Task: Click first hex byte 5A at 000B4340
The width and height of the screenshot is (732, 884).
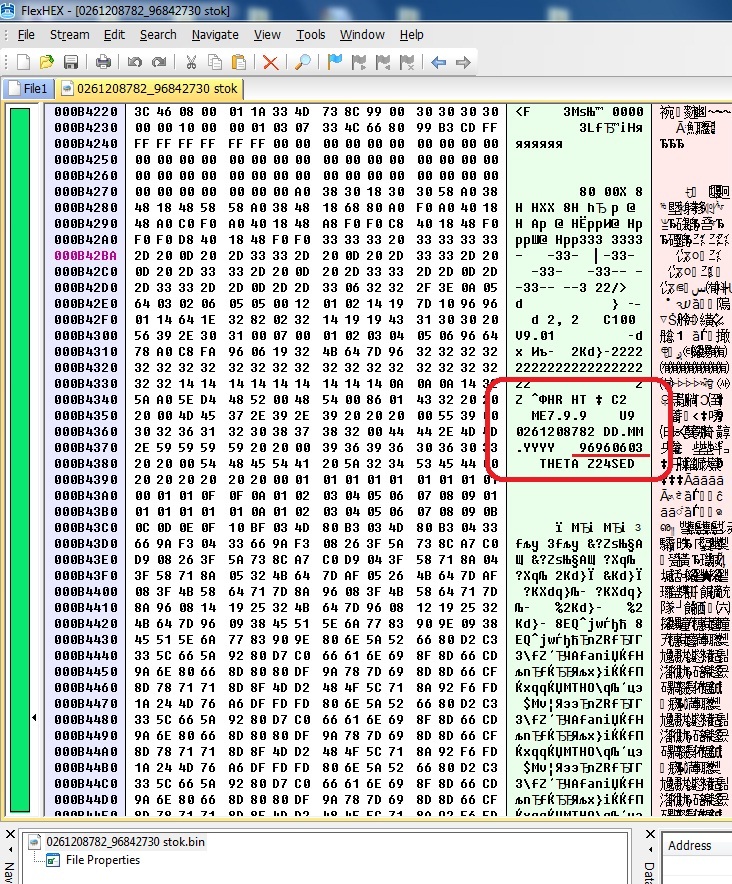Action: tap(142, 400)
